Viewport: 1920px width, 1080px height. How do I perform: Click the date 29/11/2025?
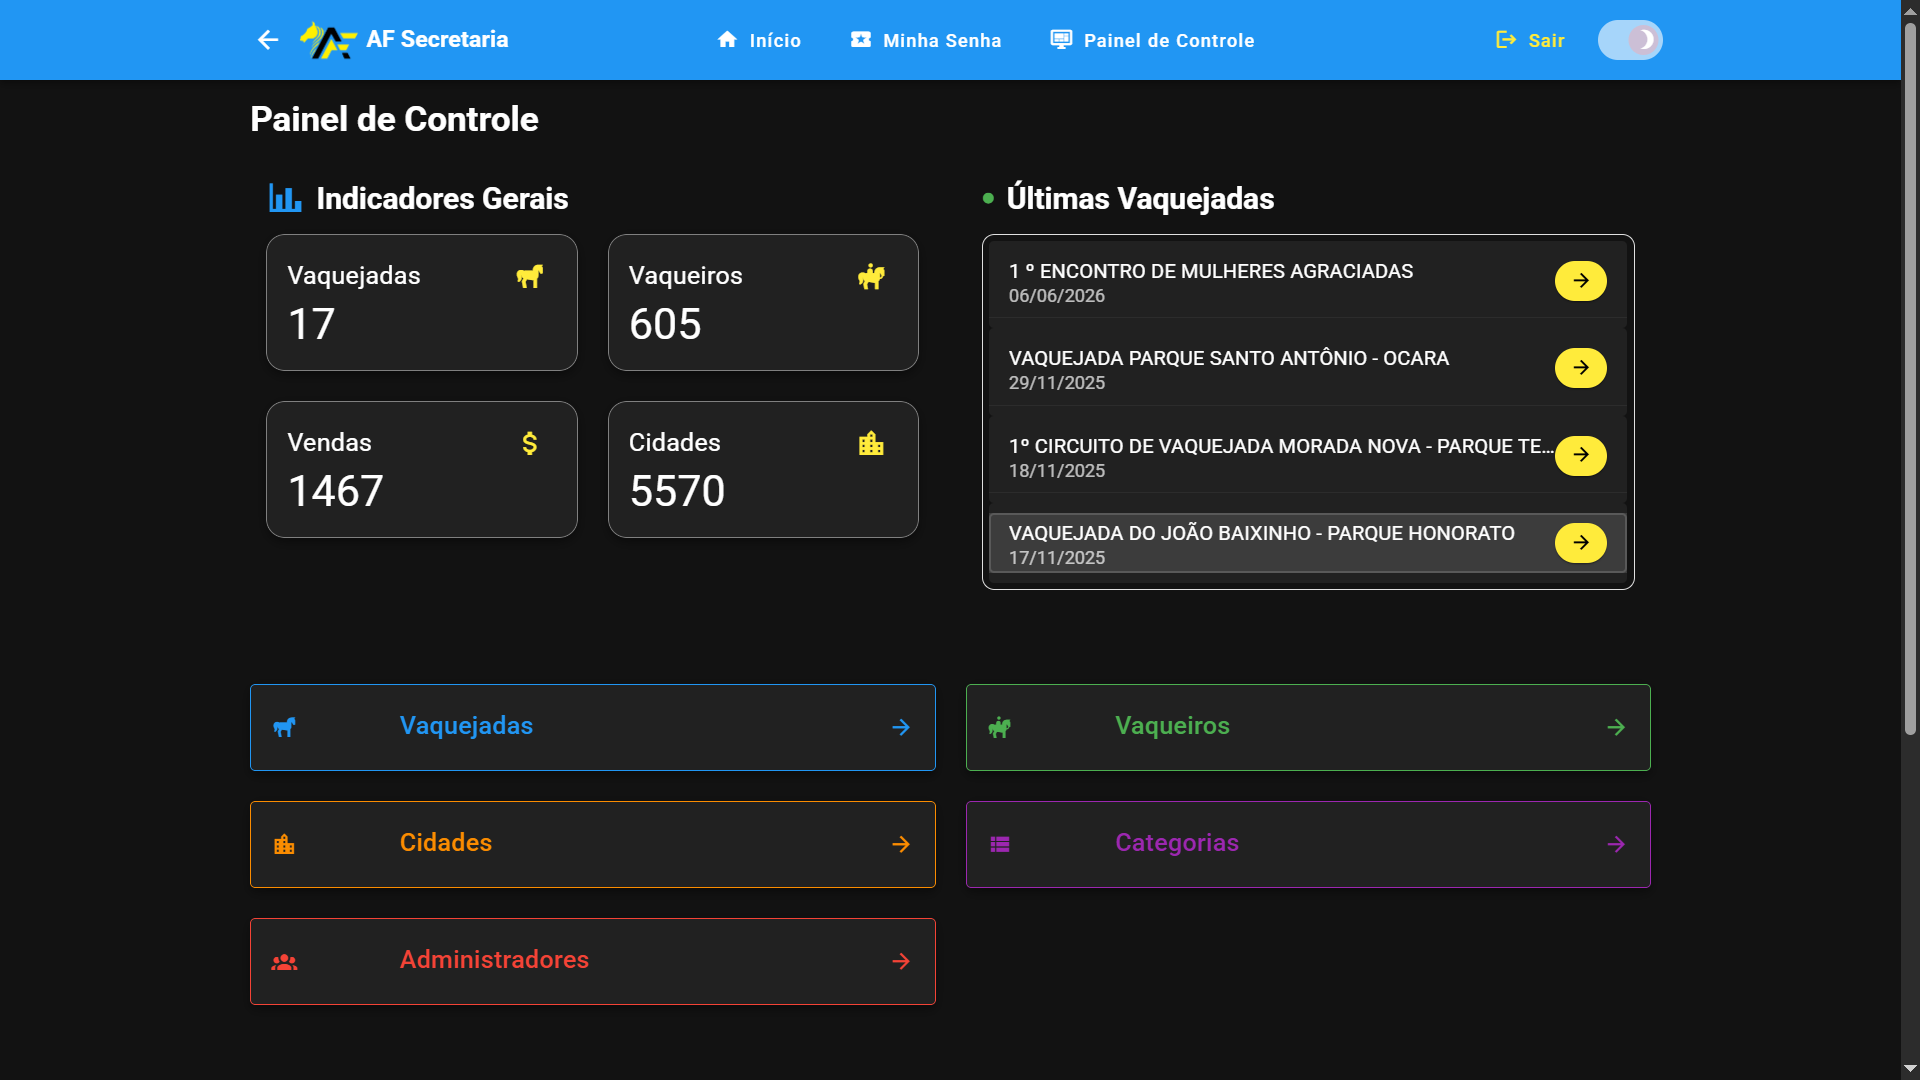point(1056,383)
